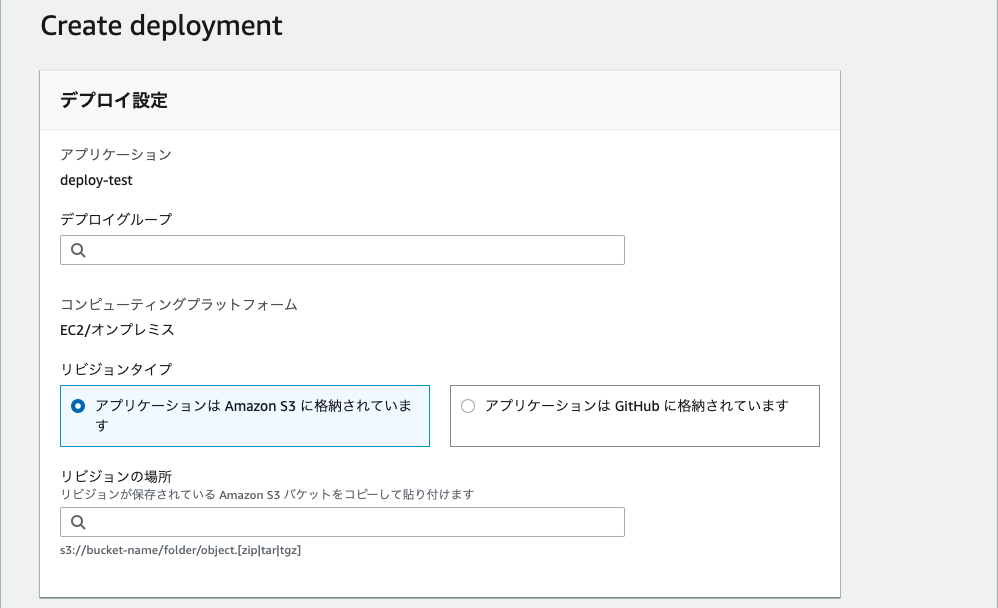Click the コンピューティングプラットフォーム label
This screenshot has height=608, width=998.
point(178,304)
